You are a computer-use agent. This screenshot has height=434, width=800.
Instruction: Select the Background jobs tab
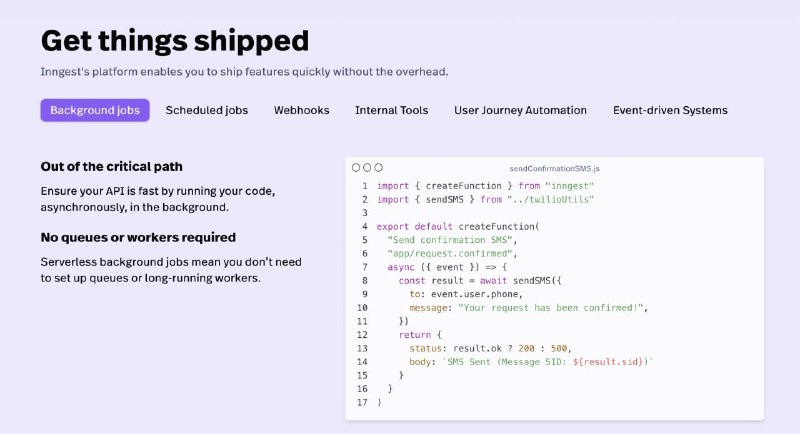95,110
